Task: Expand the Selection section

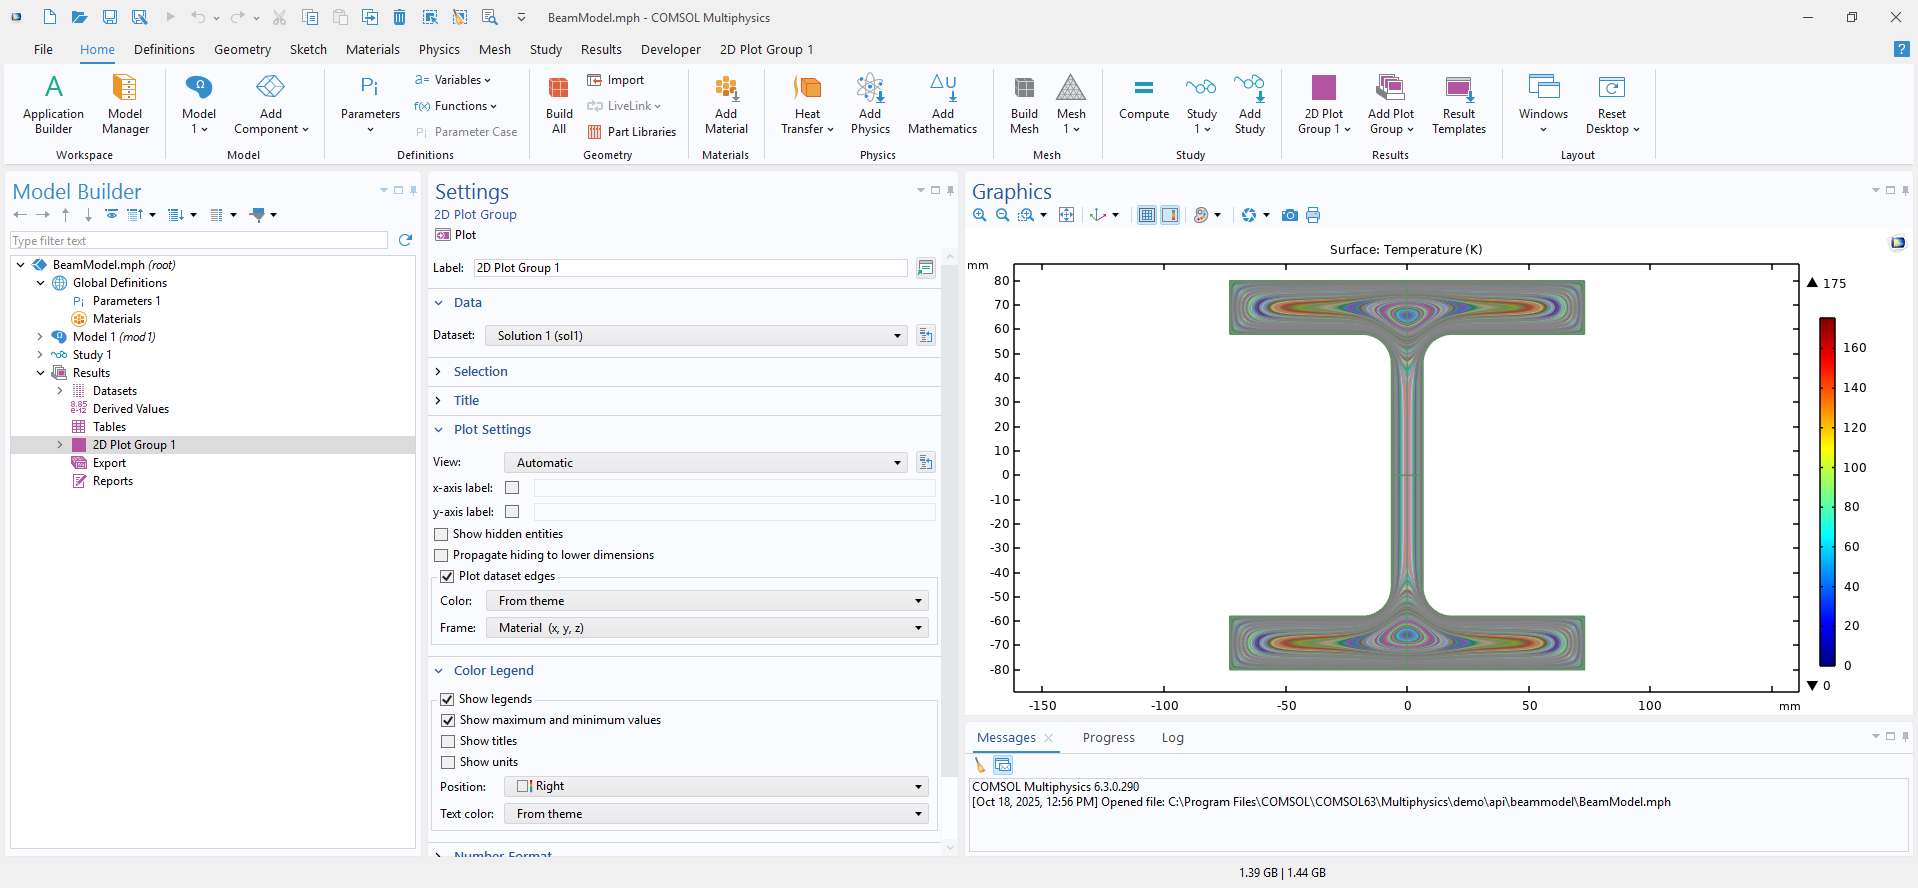Action: [480, 371]
